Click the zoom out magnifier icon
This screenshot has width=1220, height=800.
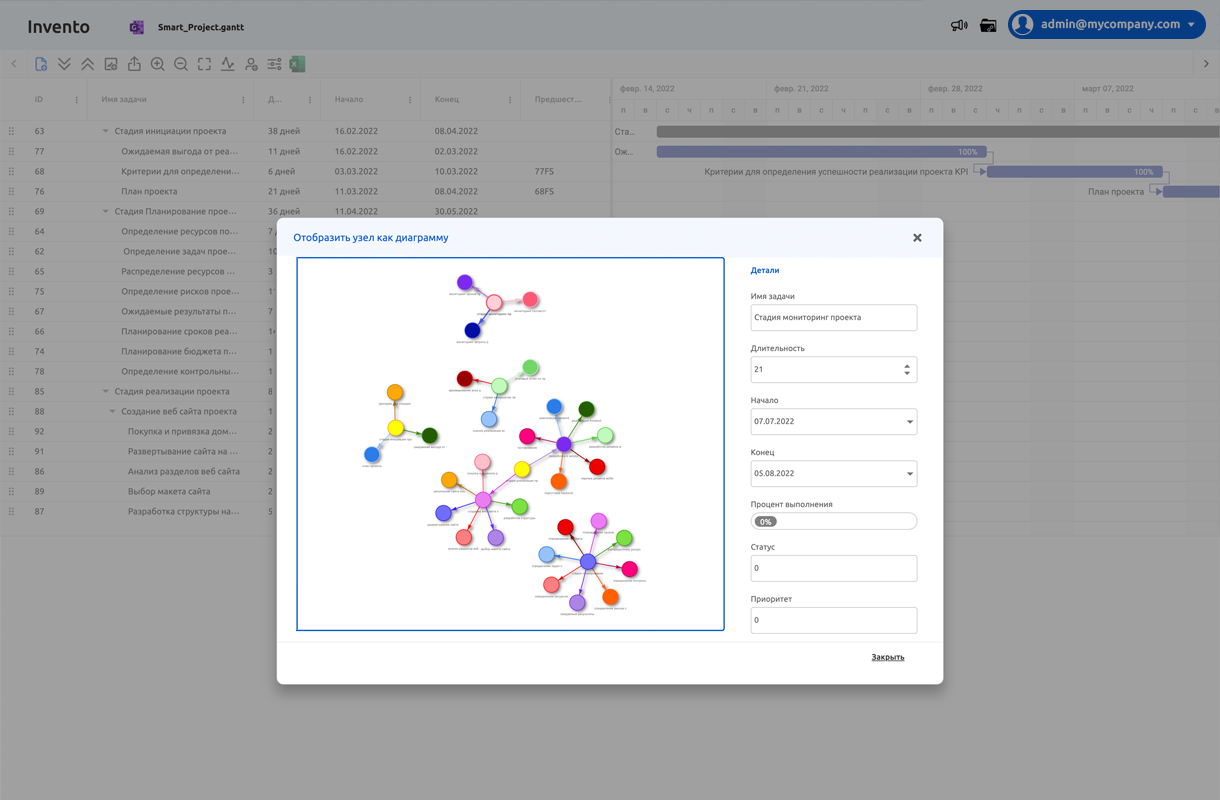coord(181,64)
